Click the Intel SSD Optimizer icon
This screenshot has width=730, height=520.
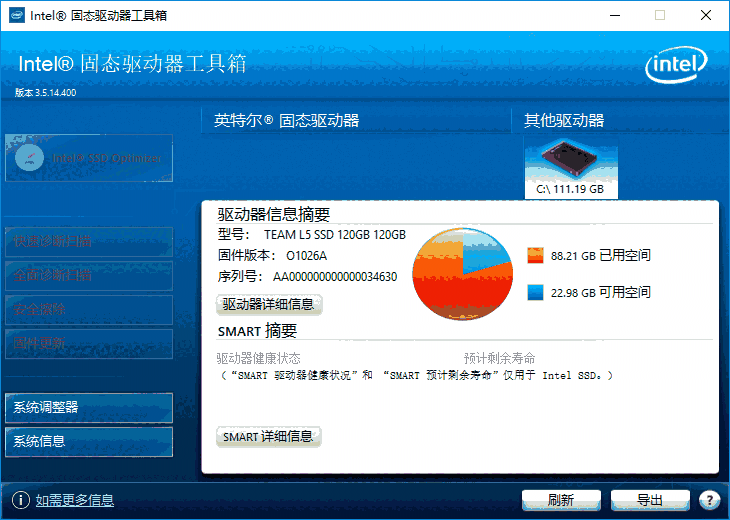coord(29,158)
